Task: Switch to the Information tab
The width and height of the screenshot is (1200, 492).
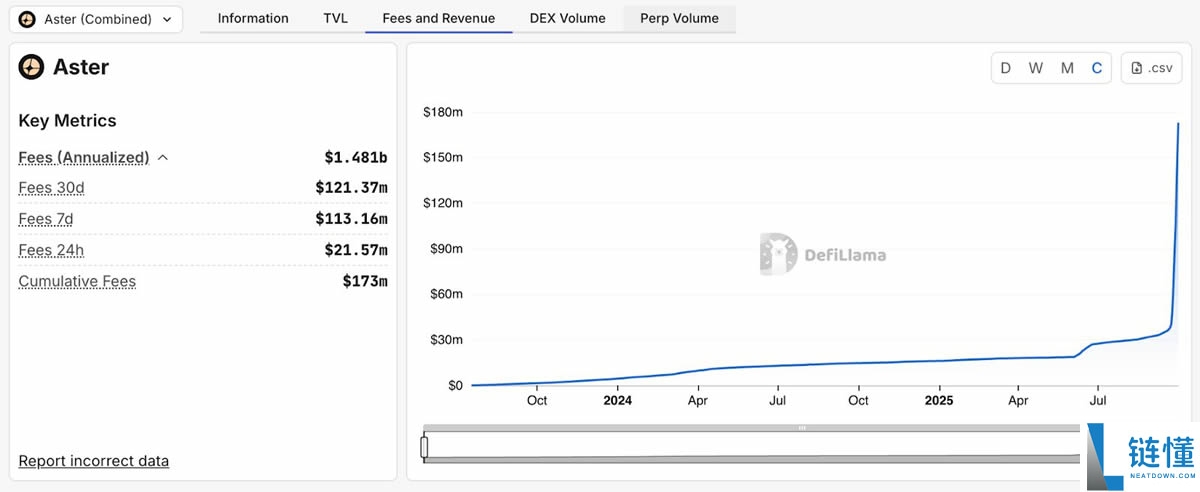Action: point(253,18)
